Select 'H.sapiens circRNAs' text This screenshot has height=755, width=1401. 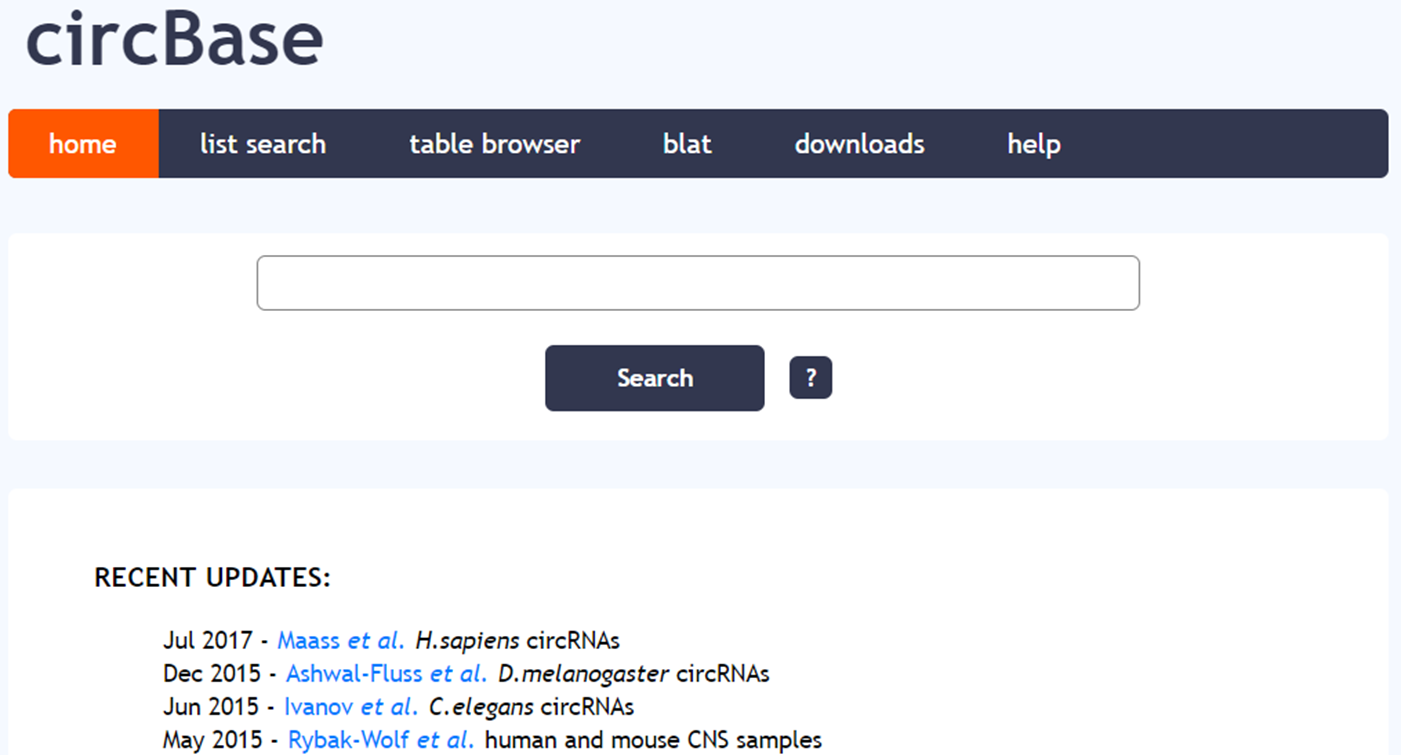point(518,640)
